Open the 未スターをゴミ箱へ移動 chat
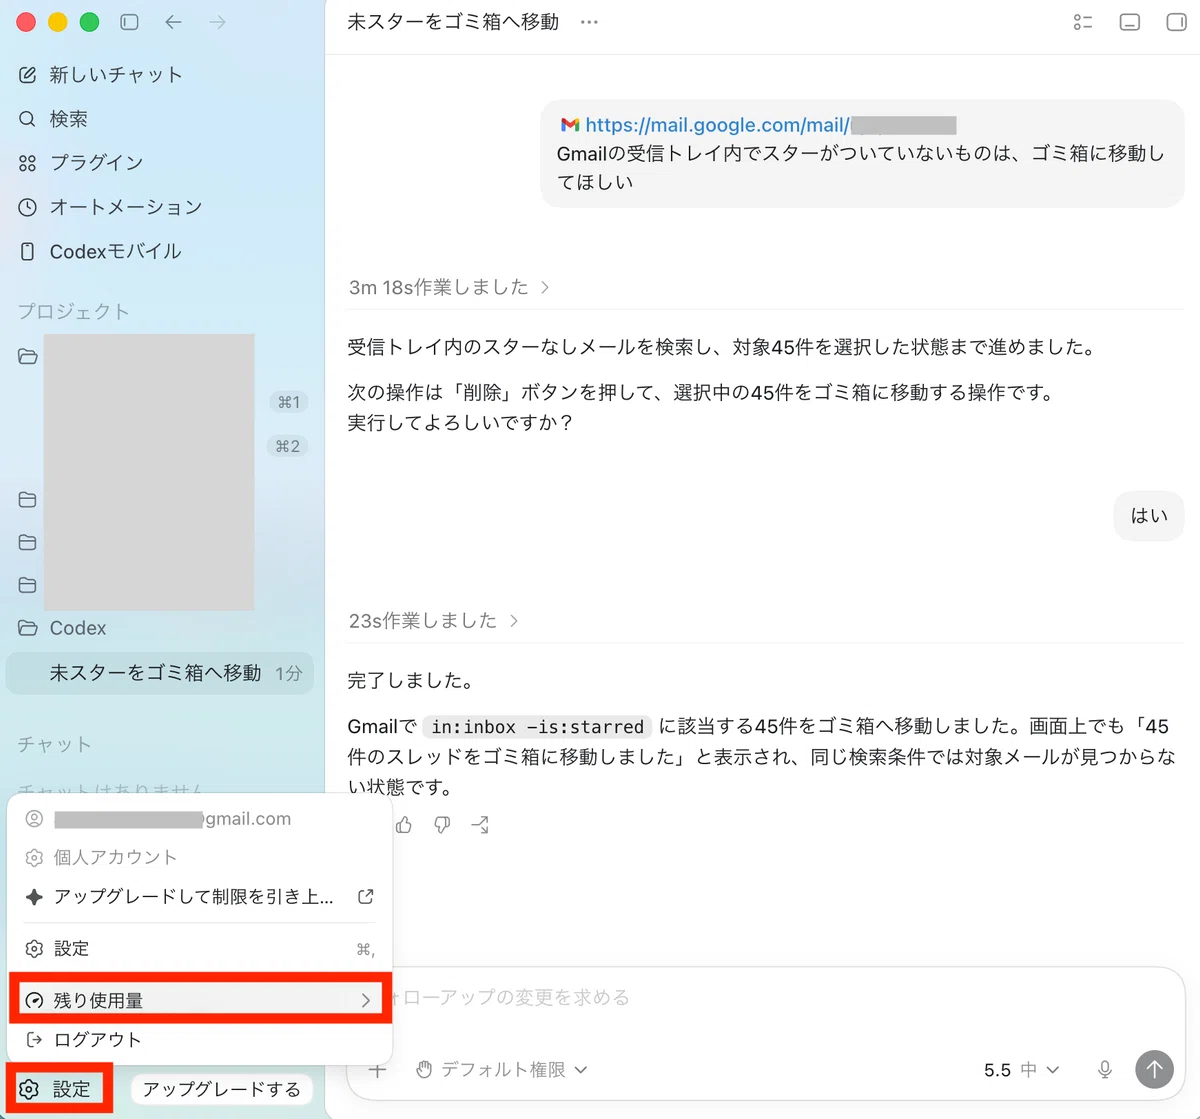 point(160,673)
